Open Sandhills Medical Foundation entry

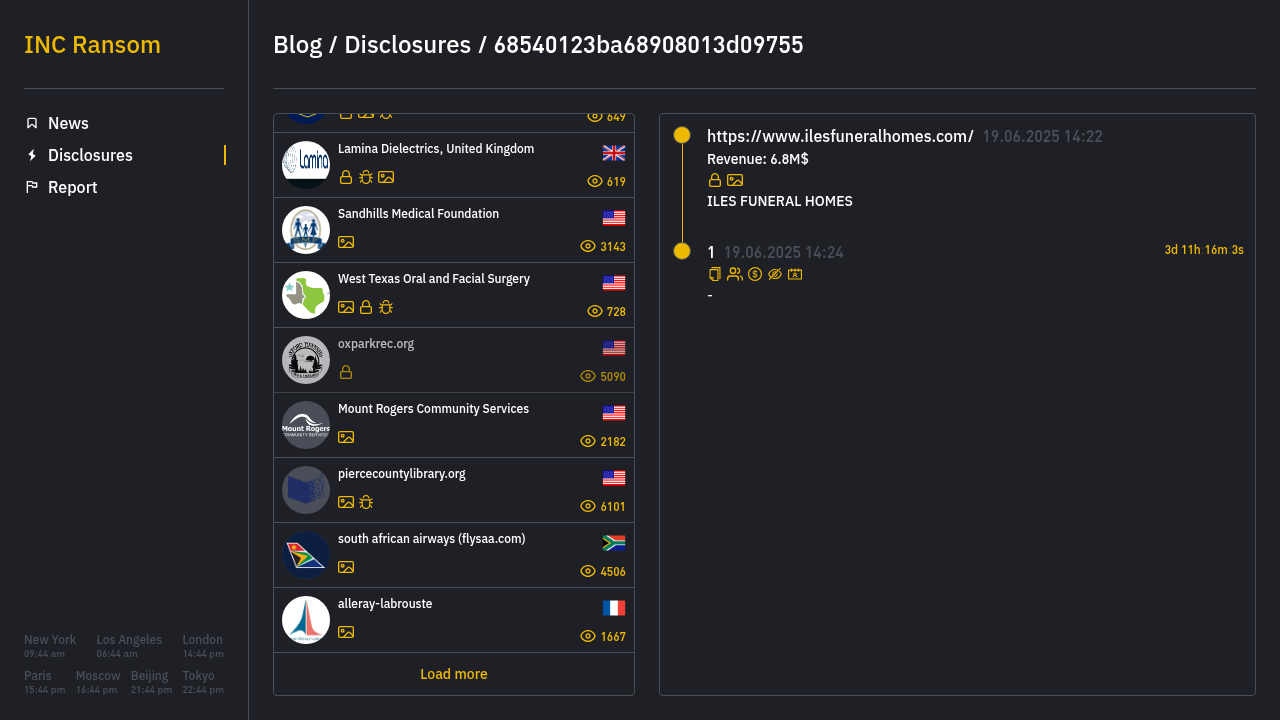[454, 230]
